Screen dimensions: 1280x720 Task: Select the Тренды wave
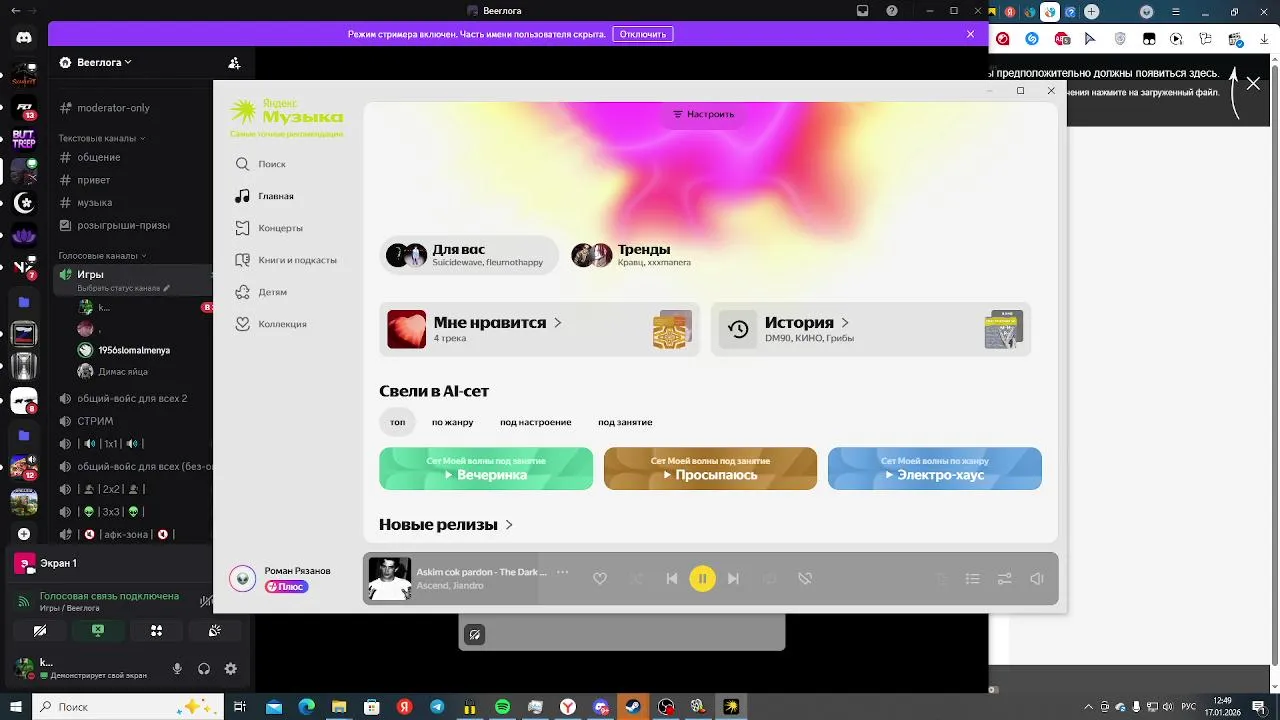coord(632,255)
